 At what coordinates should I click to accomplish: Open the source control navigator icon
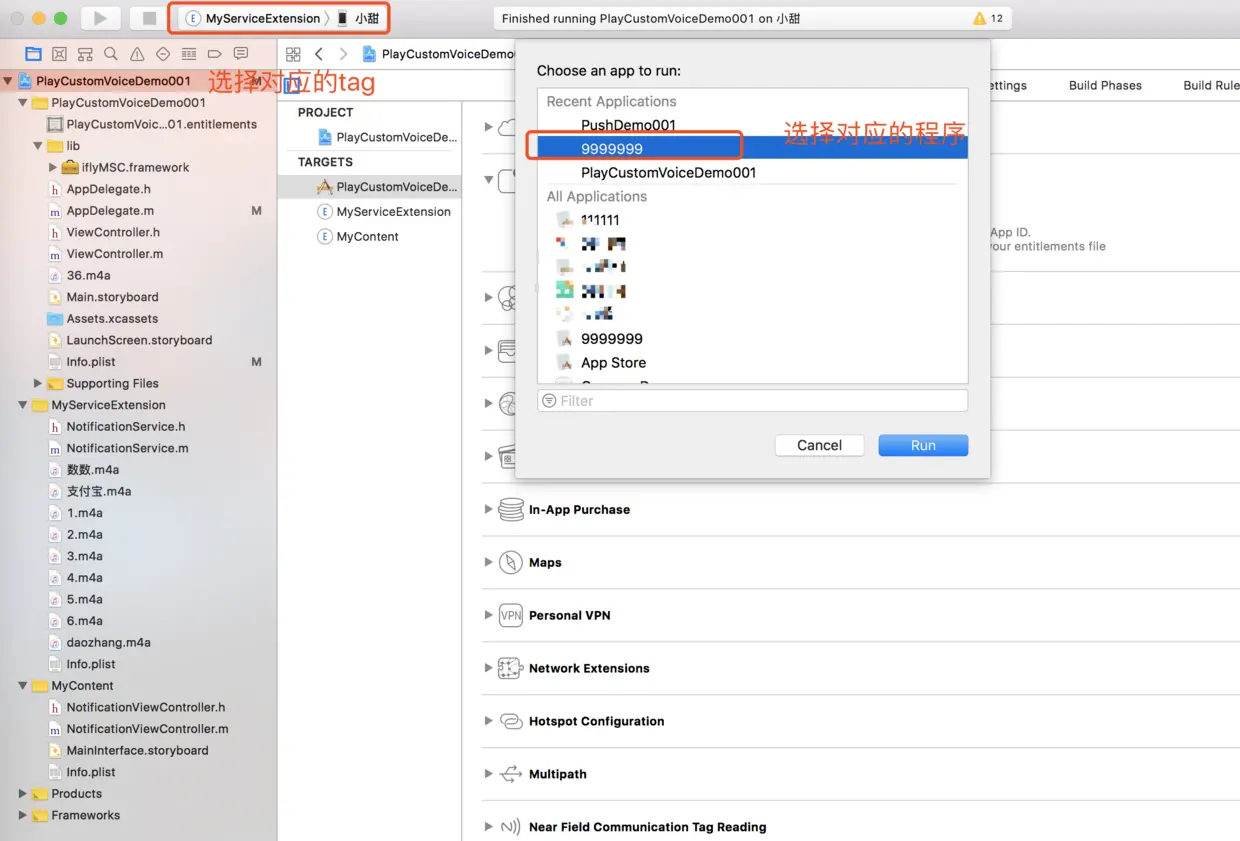[x=59, y=54]
